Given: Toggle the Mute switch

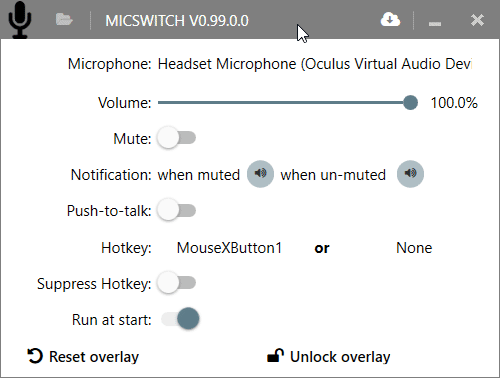Looking at the screenshot, I should click(177, 138).
